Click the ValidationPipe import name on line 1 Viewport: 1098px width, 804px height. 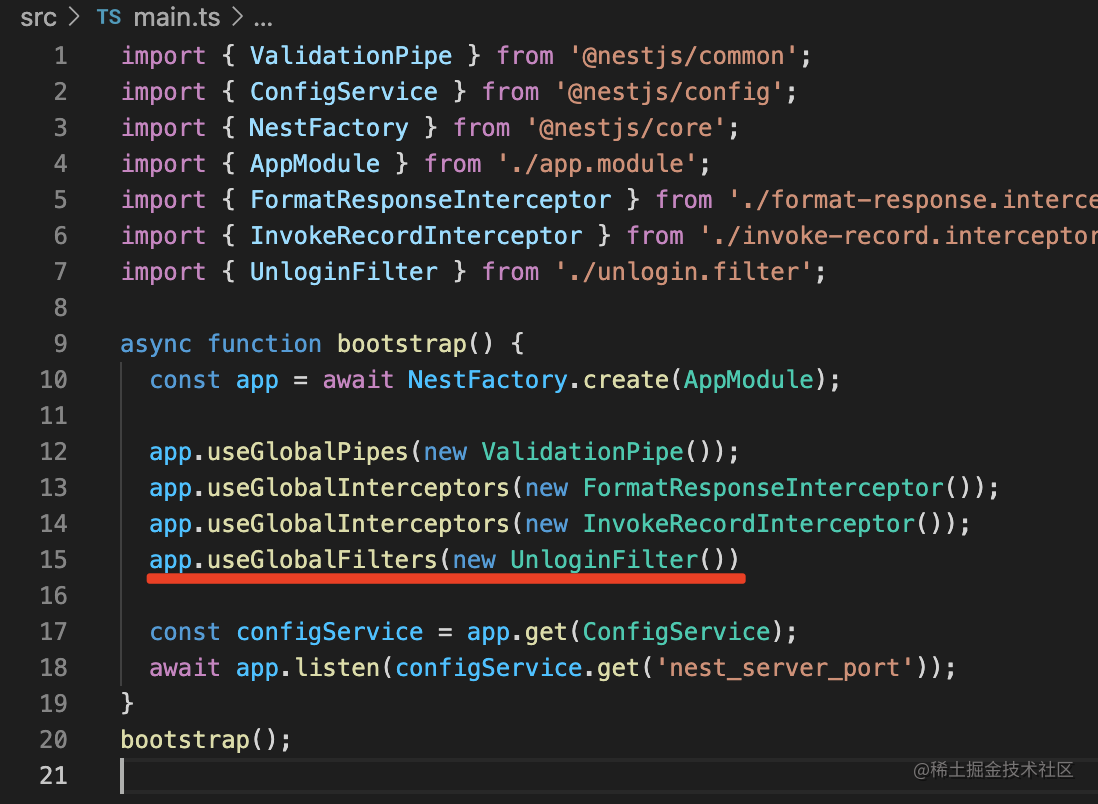click(350, 56)
